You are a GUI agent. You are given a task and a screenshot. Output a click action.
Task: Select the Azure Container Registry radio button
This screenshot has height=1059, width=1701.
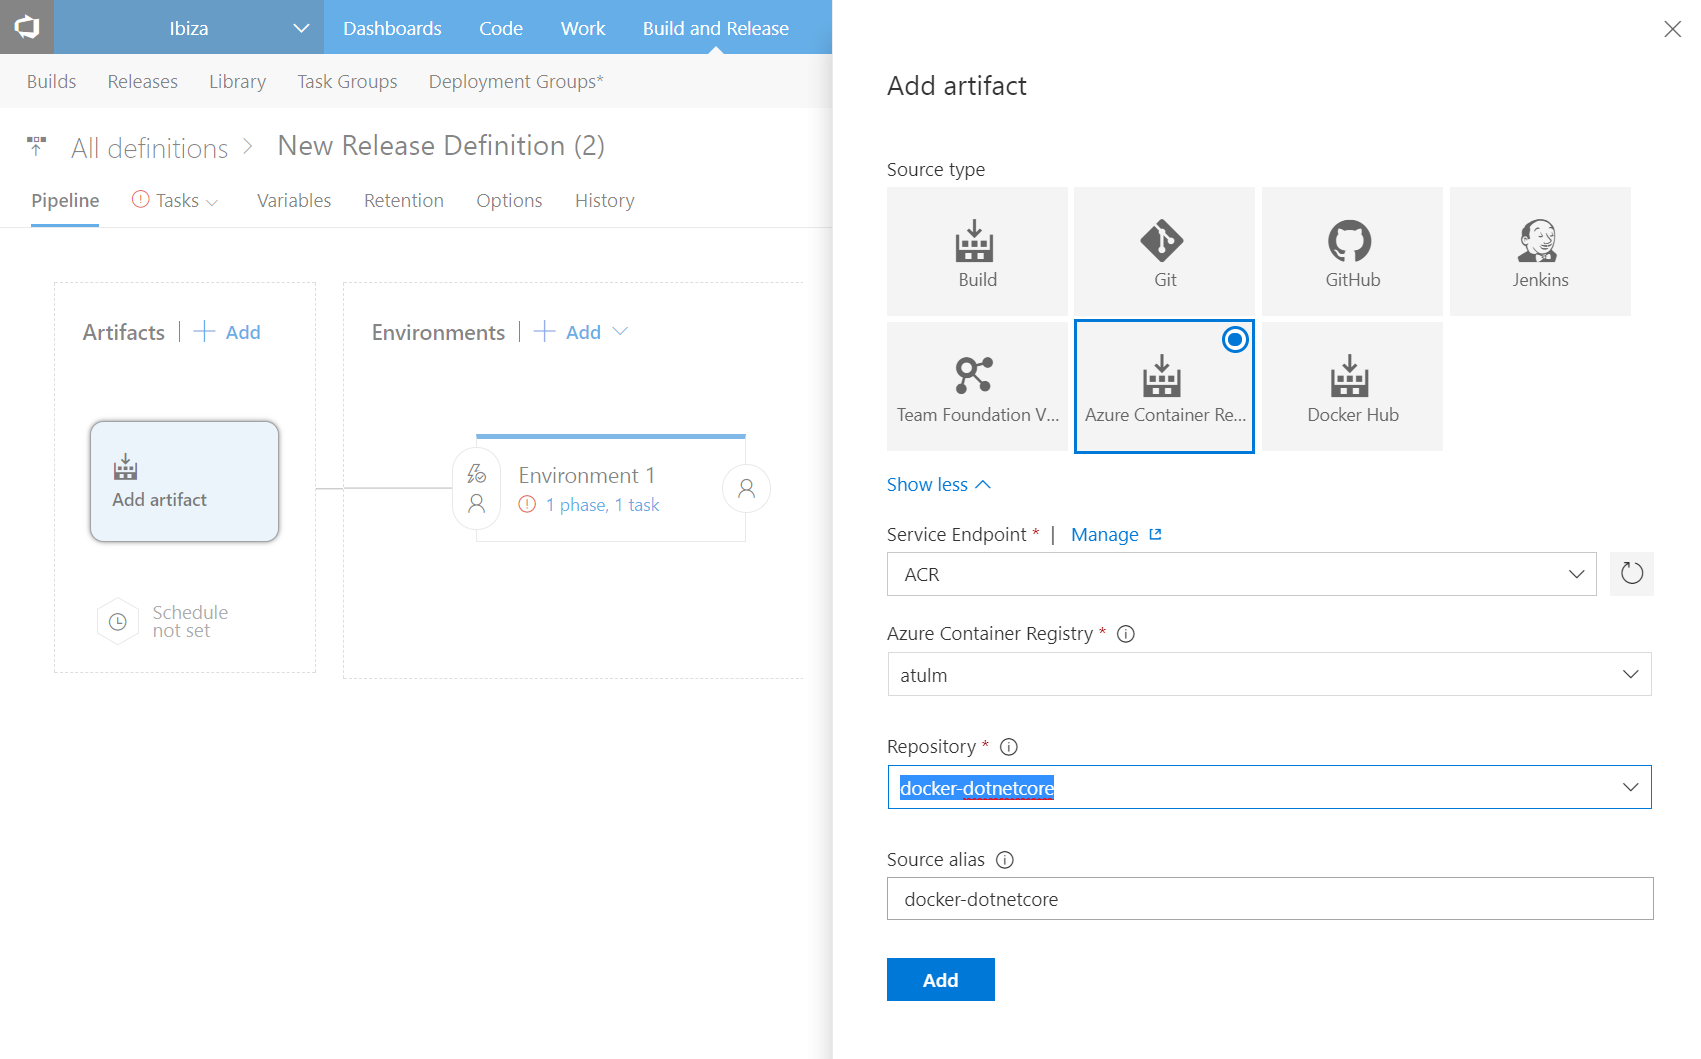click(x=1235, y=340)
